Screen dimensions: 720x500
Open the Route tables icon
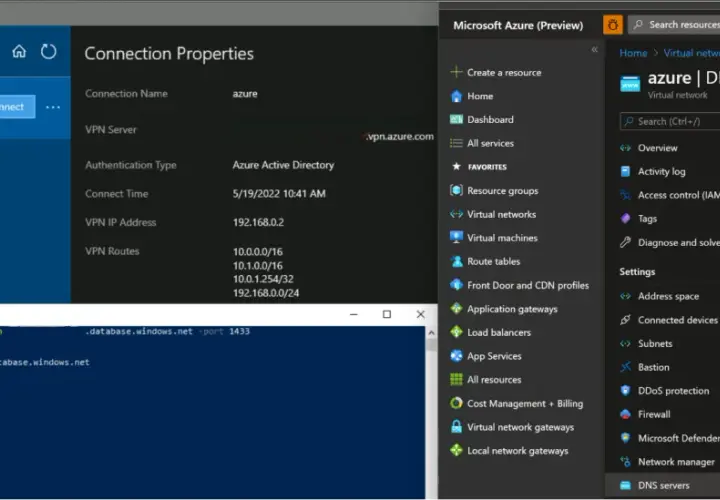coord(456,261)
